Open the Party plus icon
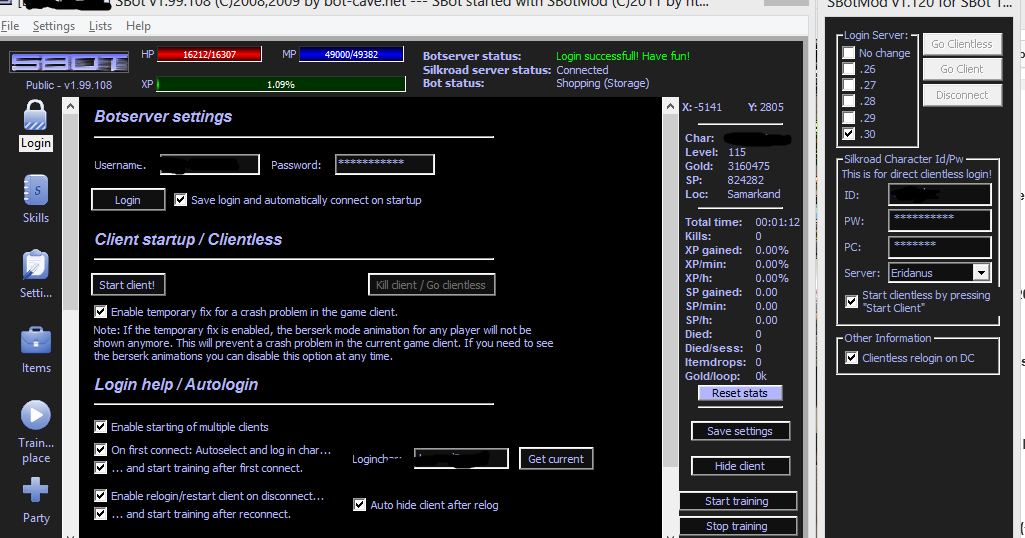Image resolution: width=1025 pixels, height=538 pixels. click(x=35, y=490)
